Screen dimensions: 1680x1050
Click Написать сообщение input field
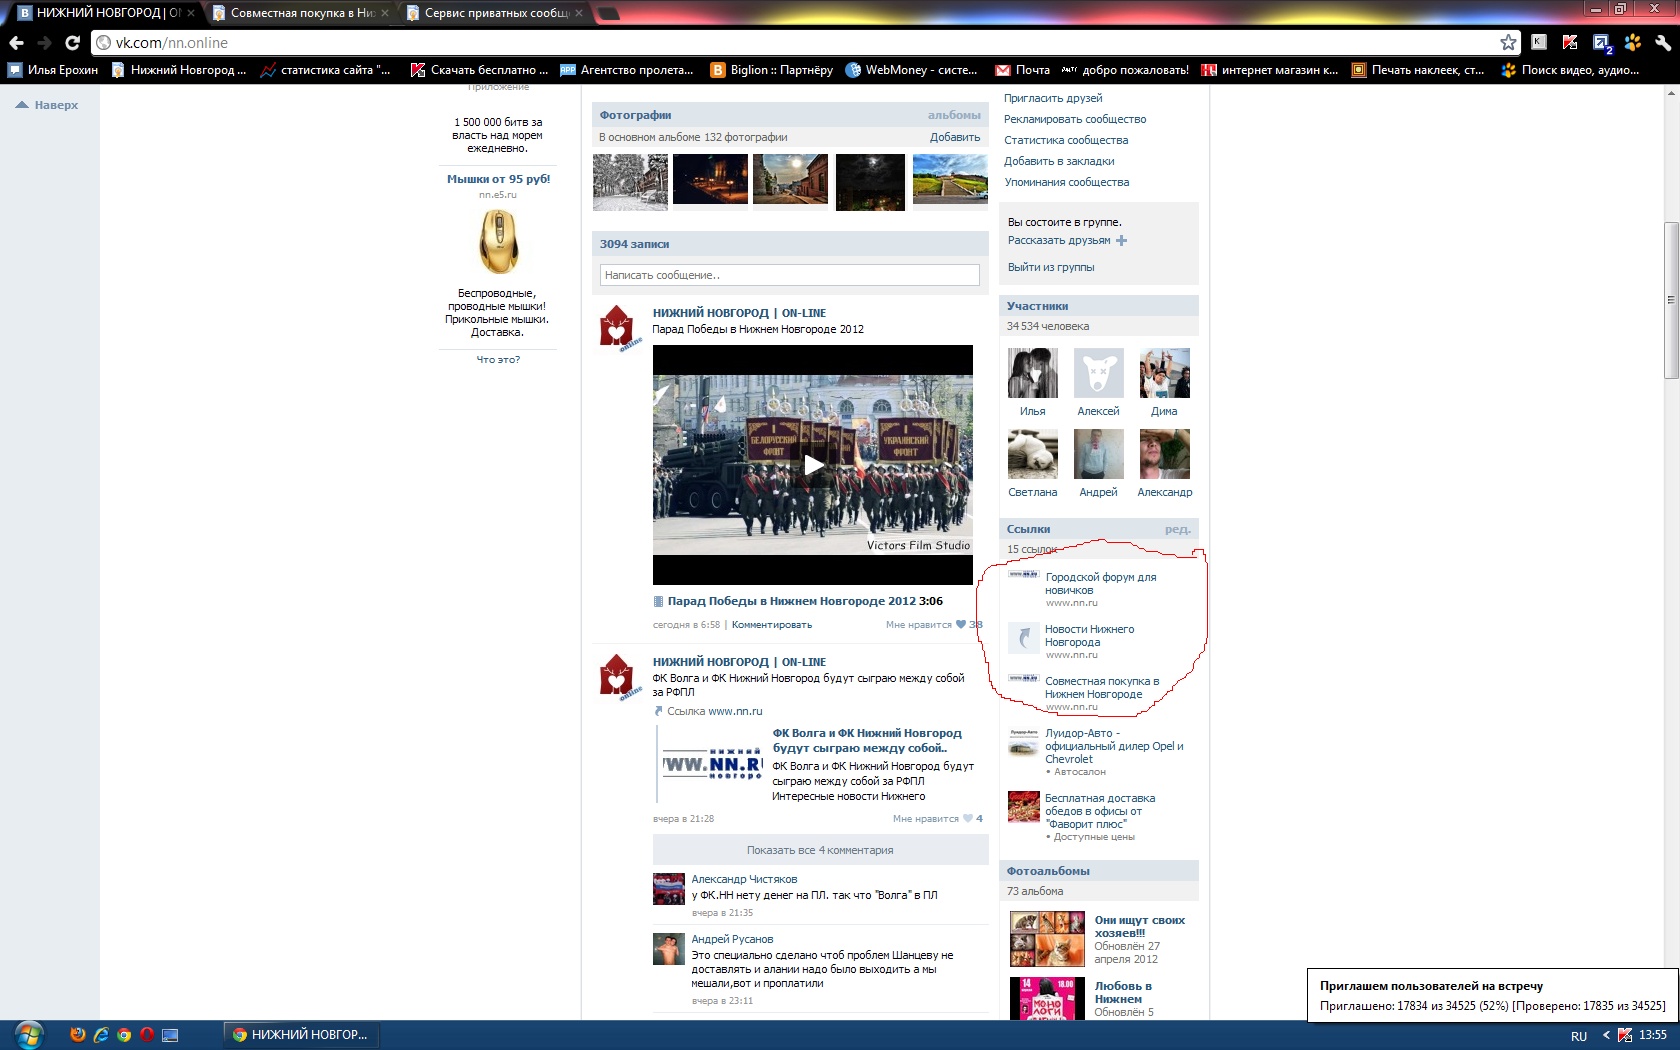(x=790, y=275)
